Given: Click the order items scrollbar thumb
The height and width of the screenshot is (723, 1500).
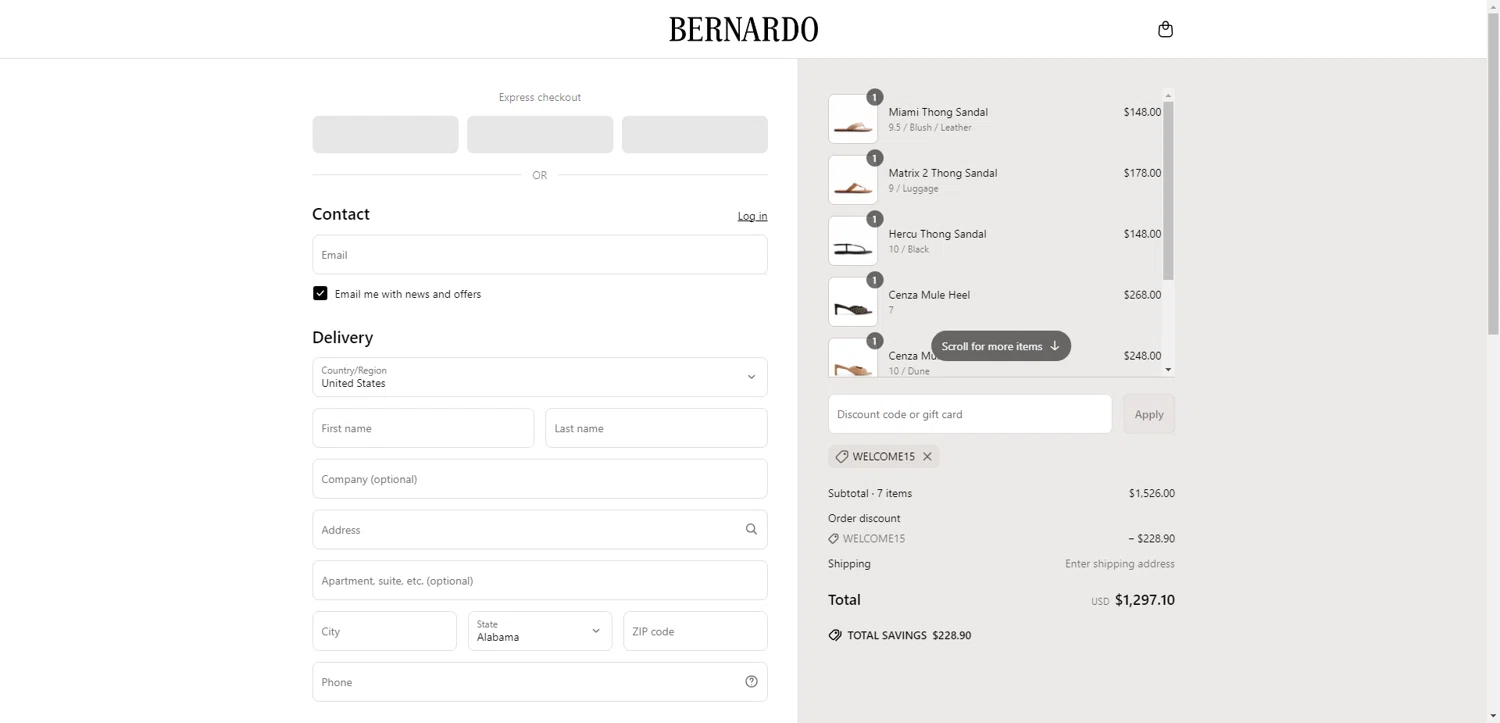Looking at the screenshot, I should (x=1168, y=190).
